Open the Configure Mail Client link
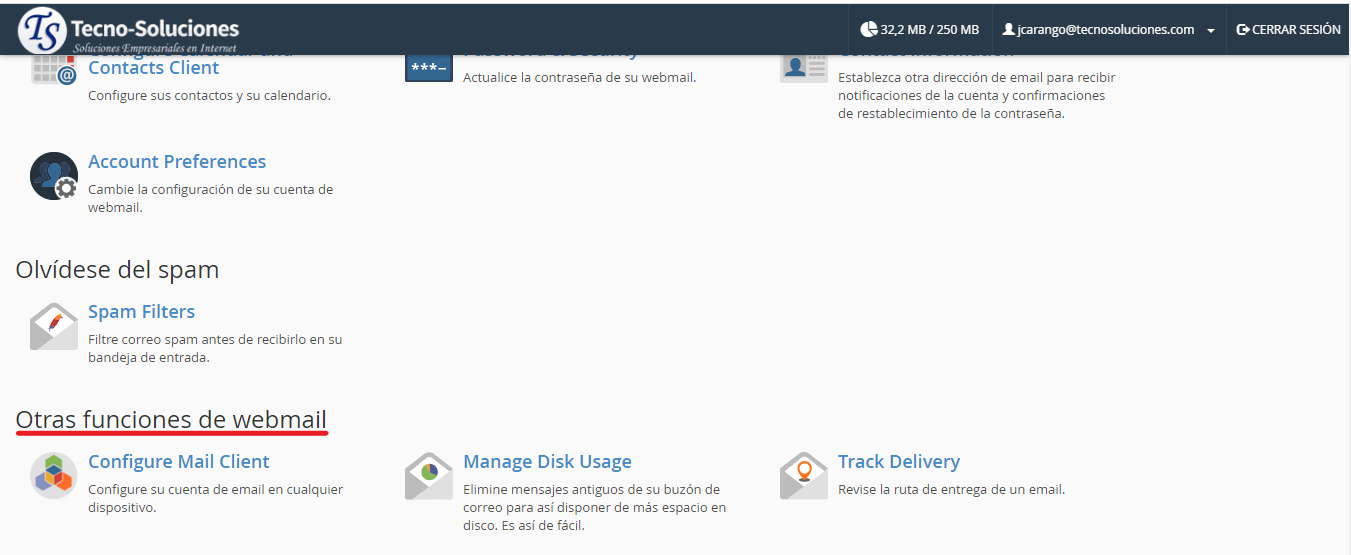The image size is (1351, 555). click(x=179, y=462)
